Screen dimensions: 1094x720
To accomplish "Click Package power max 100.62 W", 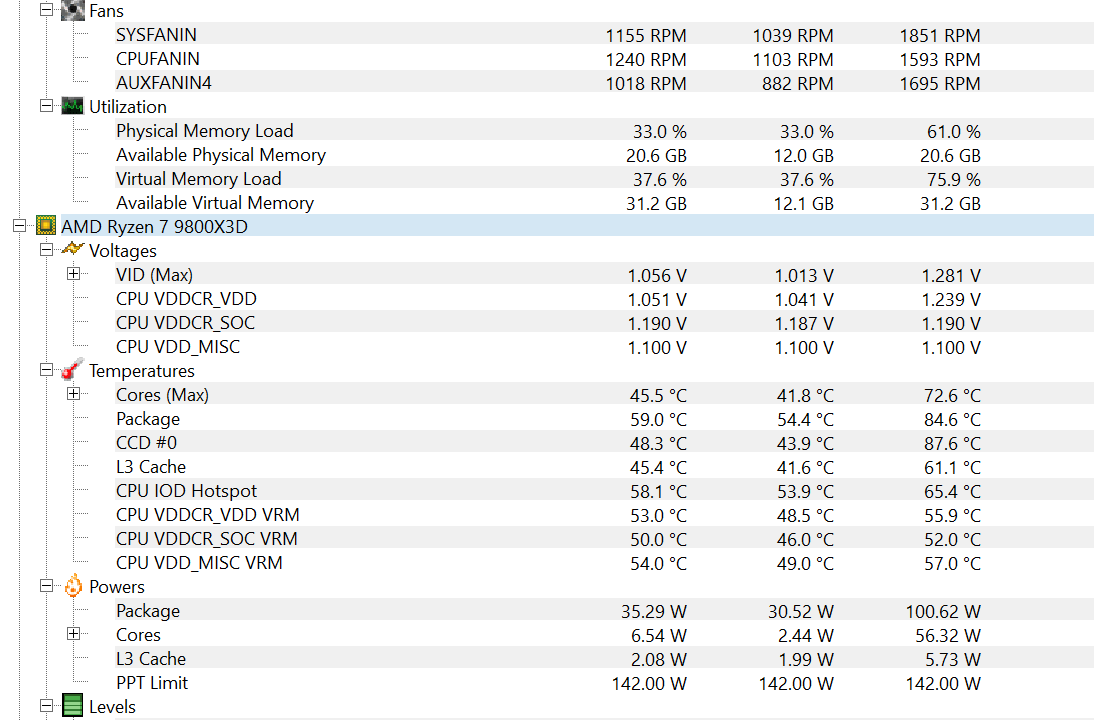I will point(943,611).
